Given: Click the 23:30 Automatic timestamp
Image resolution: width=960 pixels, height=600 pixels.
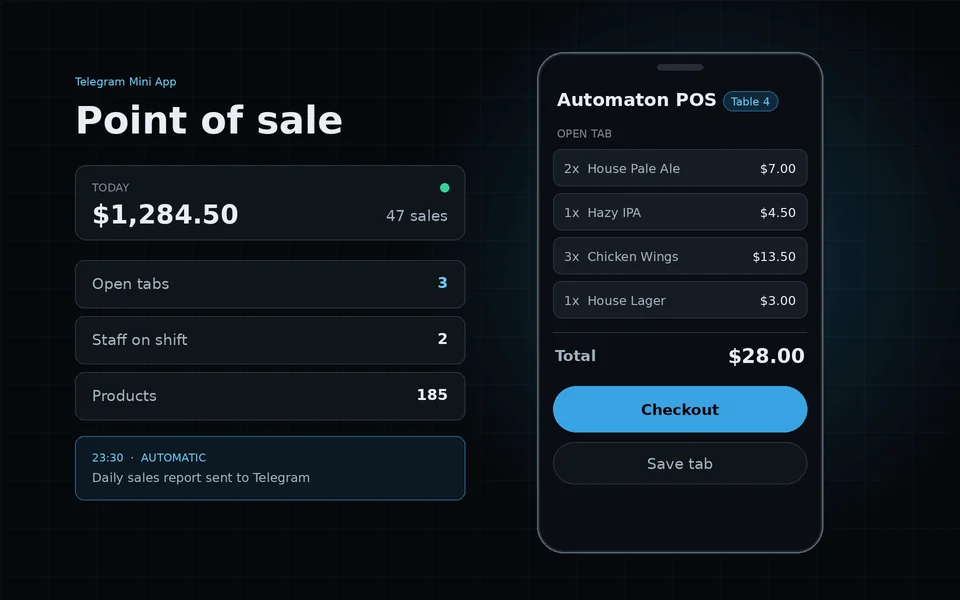Looking at the screenshot, I should tap(149, 458).
